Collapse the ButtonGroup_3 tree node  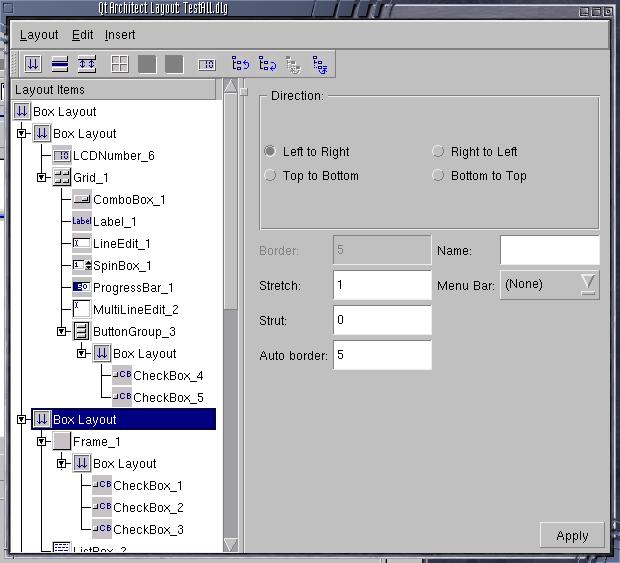click(x=62, y=331)
